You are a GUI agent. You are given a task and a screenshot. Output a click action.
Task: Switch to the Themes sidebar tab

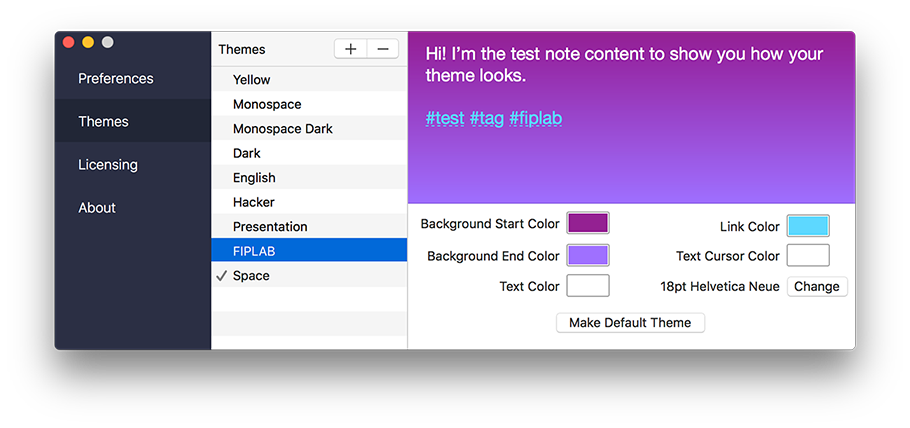click(104, 122)
